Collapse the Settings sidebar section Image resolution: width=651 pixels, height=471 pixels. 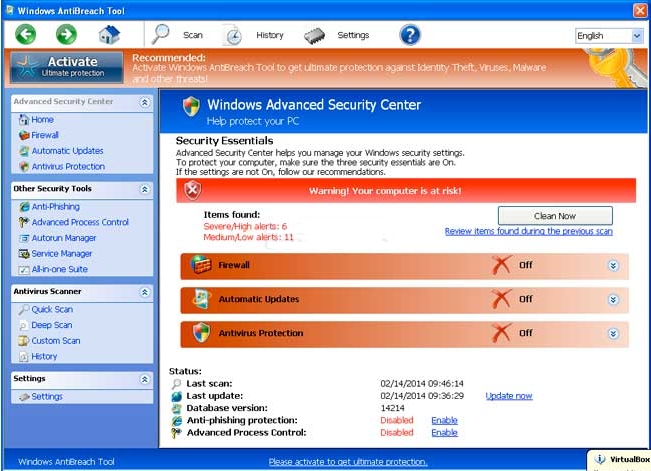[x=144, y=379]
